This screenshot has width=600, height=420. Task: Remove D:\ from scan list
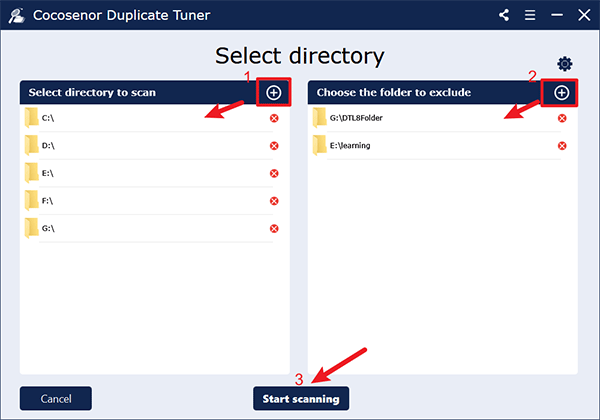[274, 146]
